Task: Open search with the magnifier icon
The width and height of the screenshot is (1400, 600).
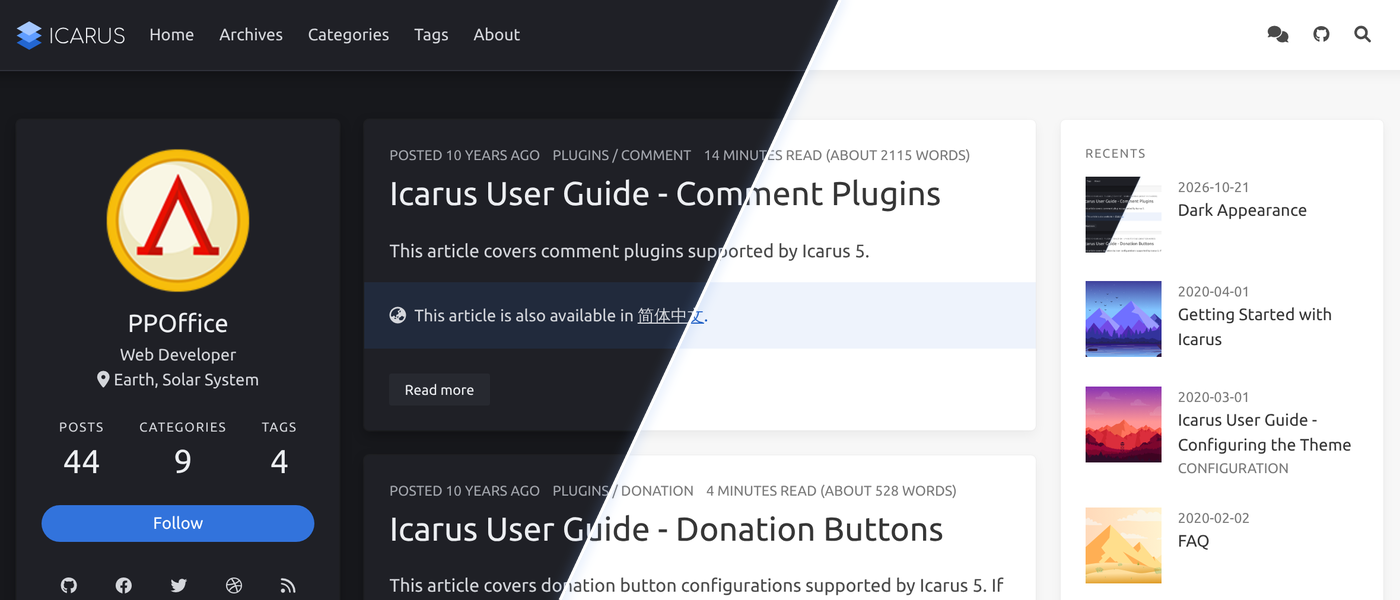Action: pos(1362,35)
